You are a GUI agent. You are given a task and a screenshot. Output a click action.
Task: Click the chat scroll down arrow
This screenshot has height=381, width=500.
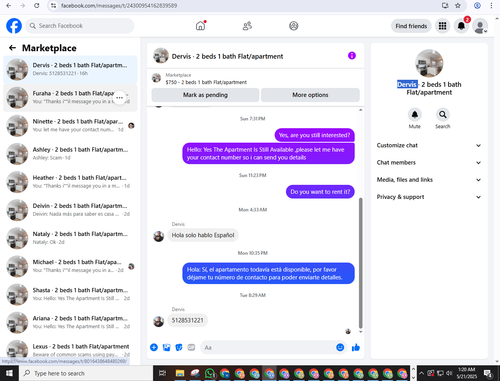click(360, 332)
